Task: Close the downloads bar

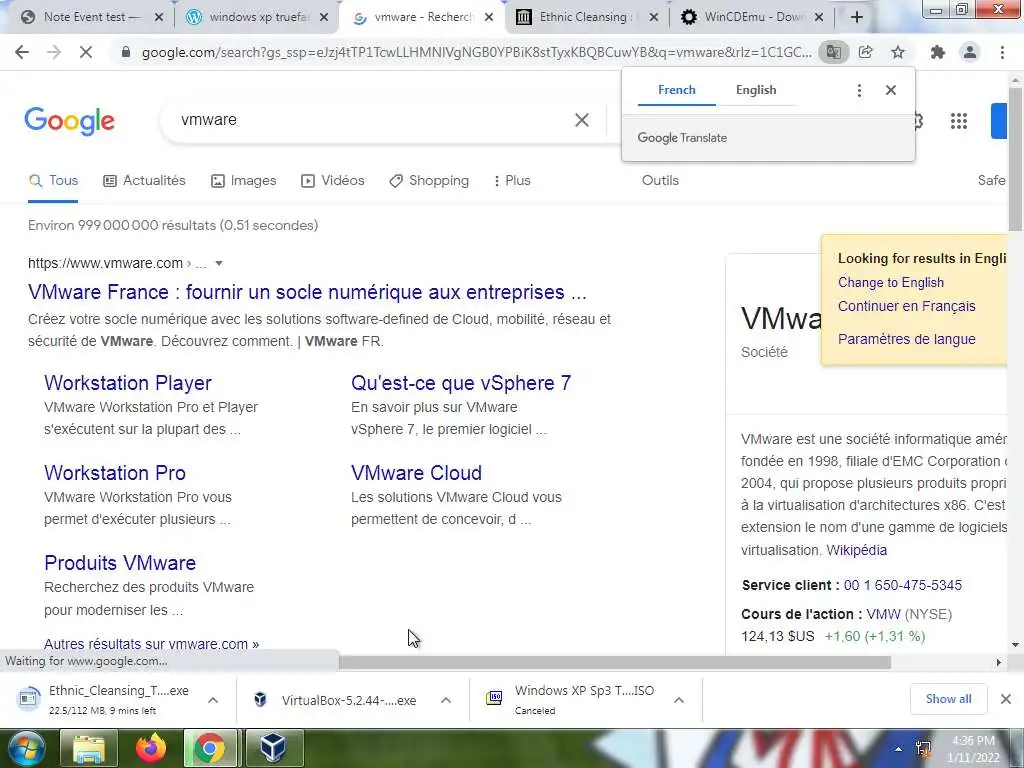Action: tap(1006, 699)
